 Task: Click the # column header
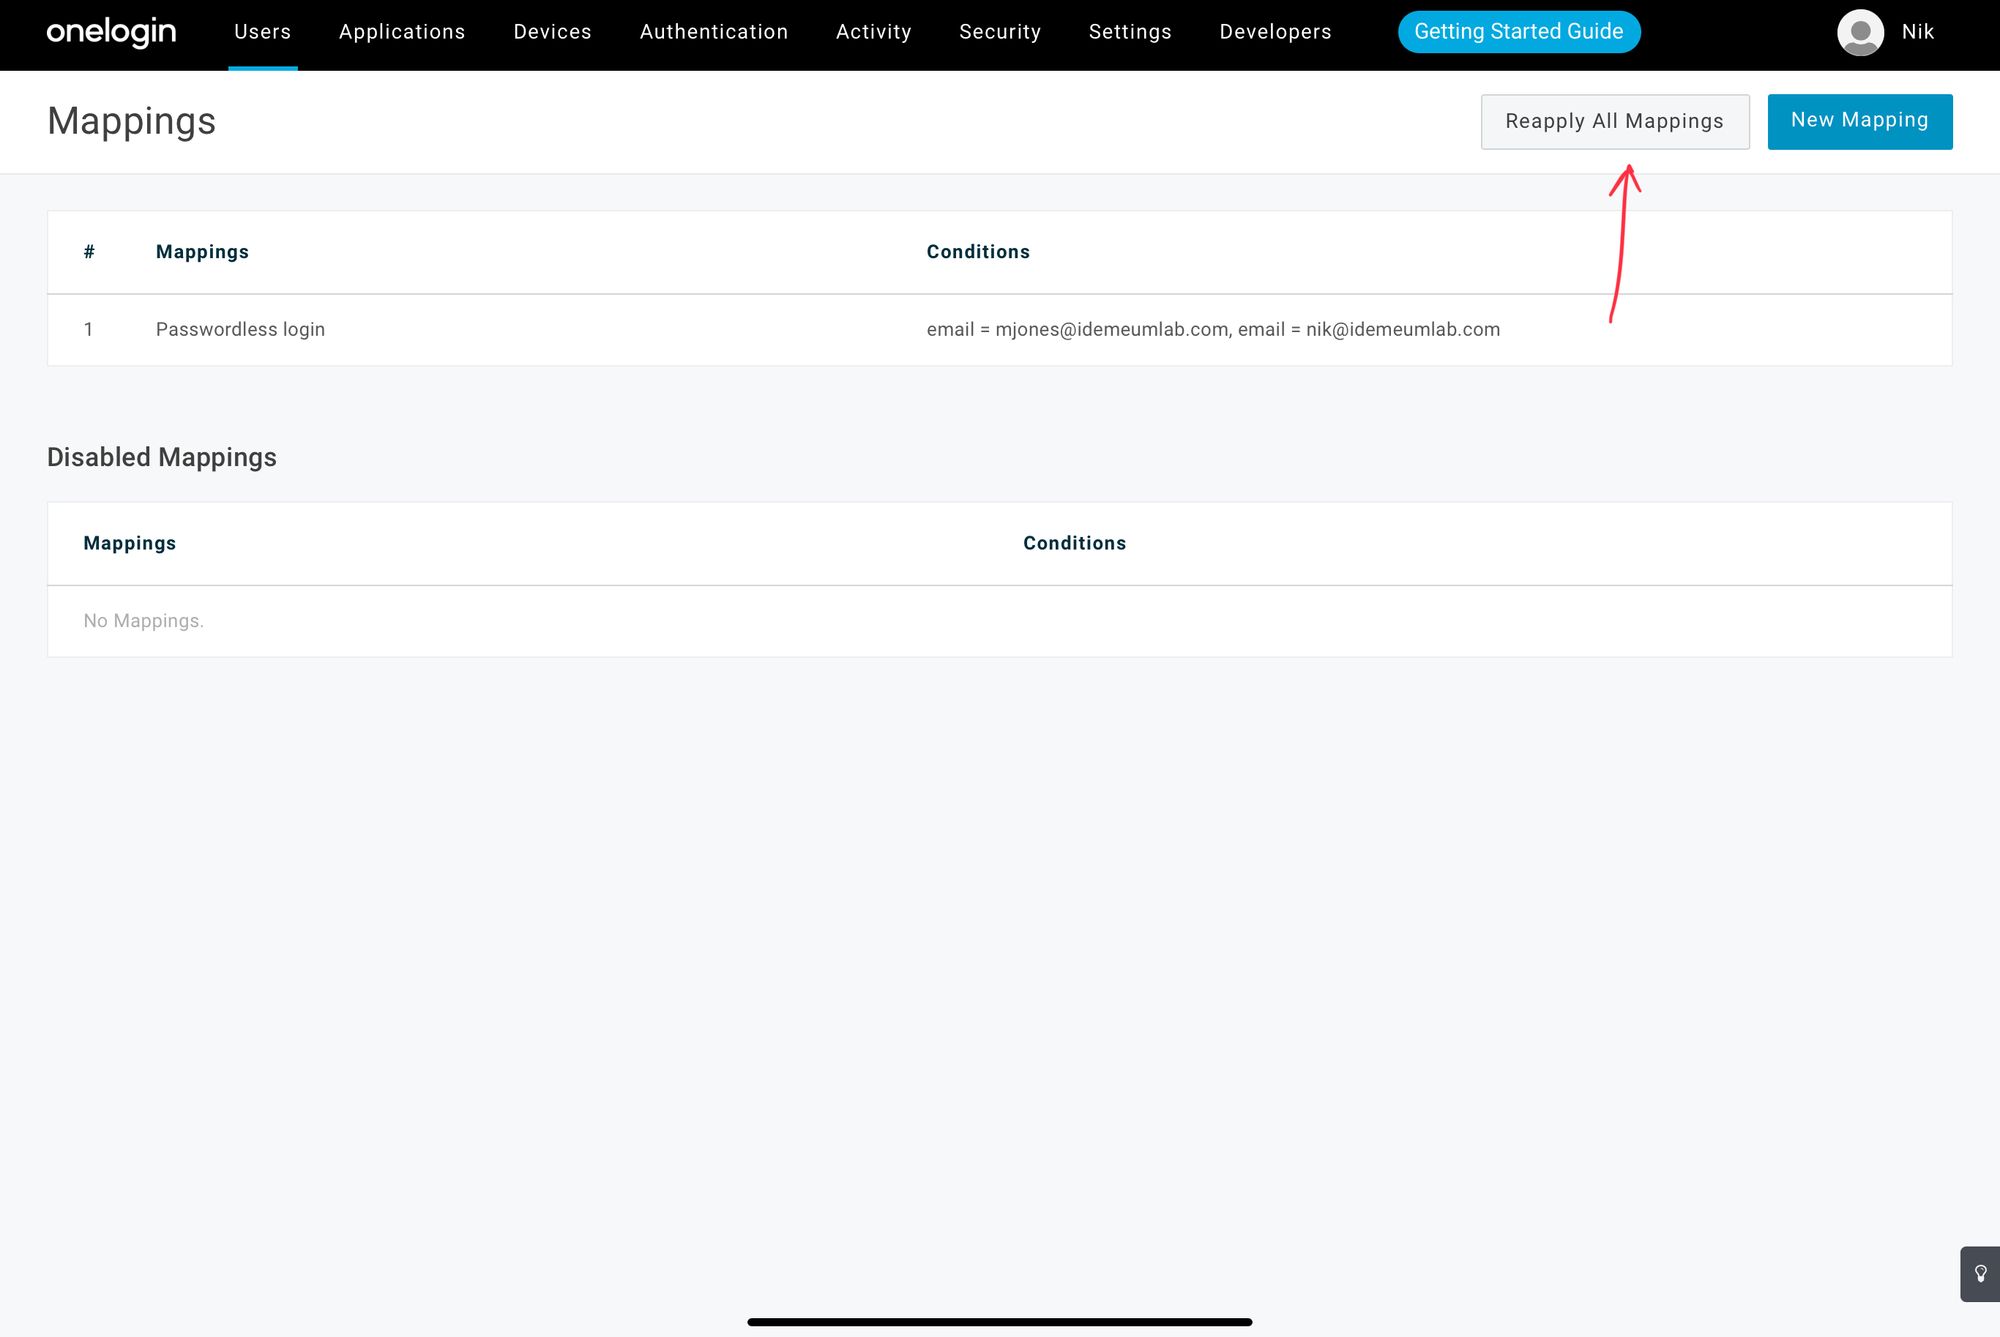(x=89, y=252)
